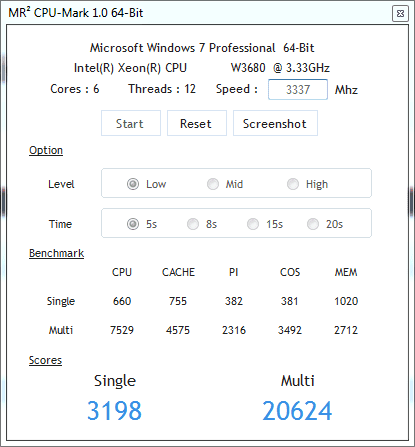Choose the 8s time option
This screenshot has height=447, width=415.
tap(193, 224)
